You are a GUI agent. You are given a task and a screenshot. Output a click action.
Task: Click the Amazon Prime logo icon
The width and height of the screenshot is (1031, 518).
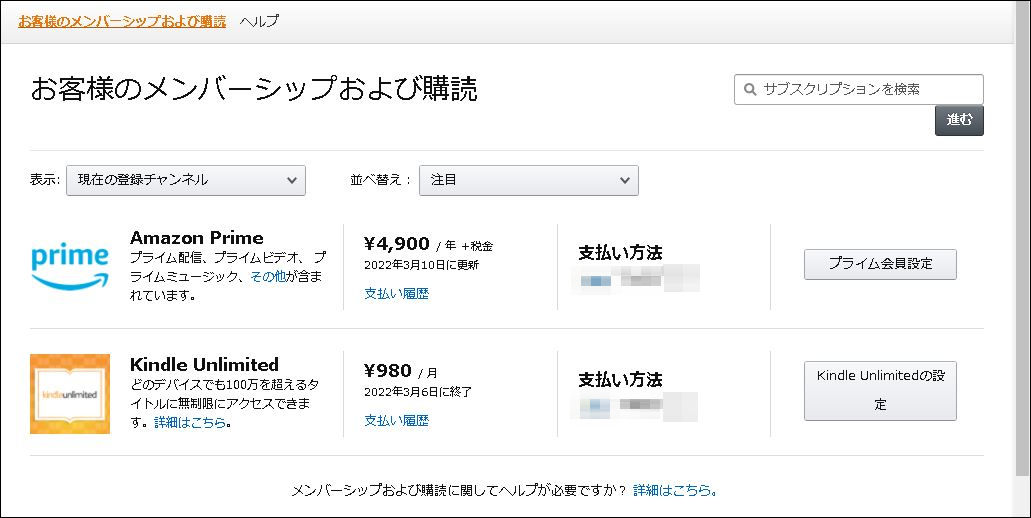click(70, 266)
